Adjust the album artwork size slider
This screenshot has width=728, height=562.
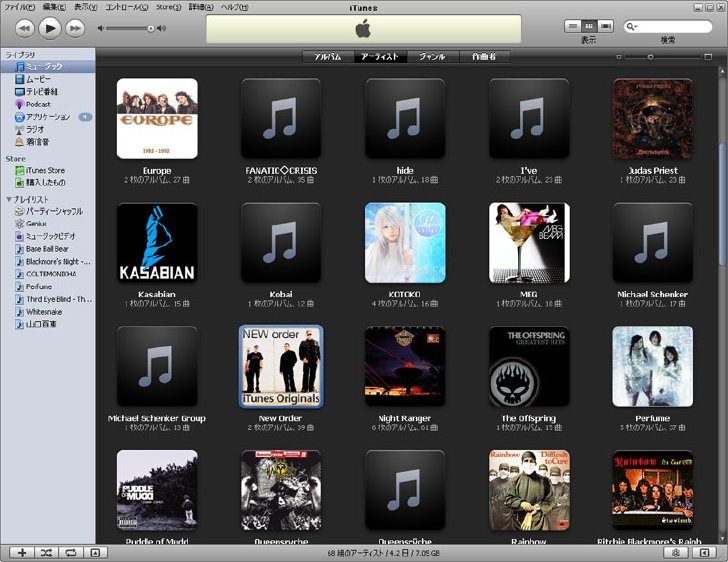(x=650, y=57)
